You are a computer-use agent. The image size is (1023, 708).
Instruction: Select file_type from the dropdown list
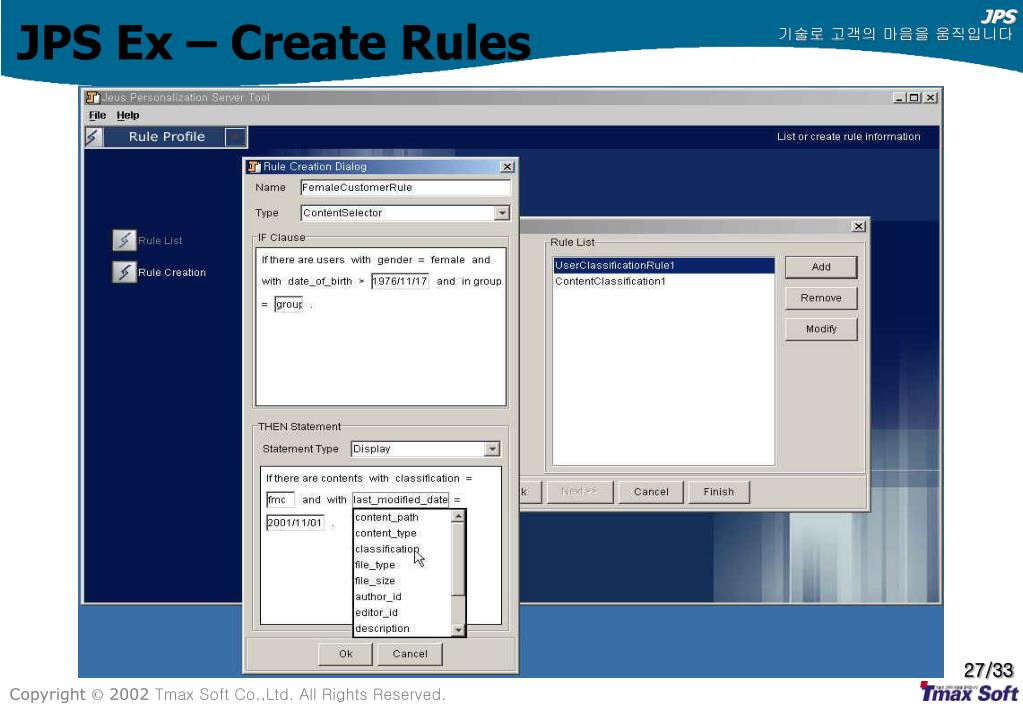402,565
